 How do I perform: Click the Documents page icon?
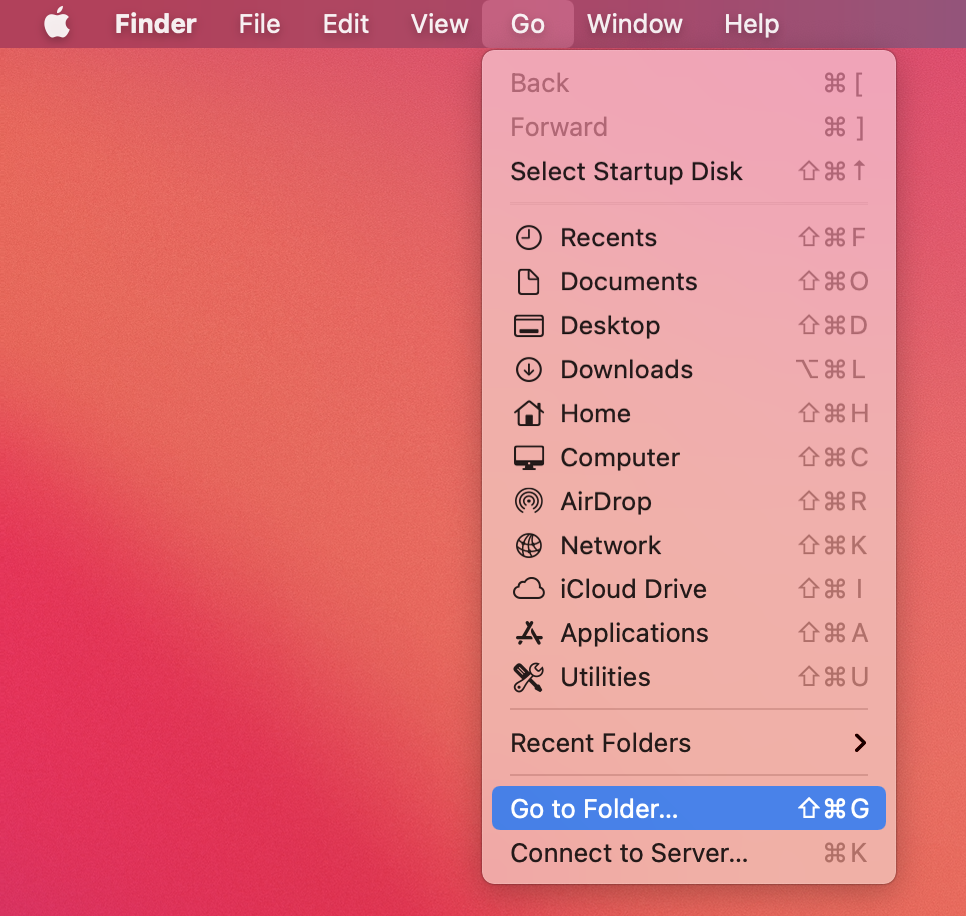click(x=529, y=282)
